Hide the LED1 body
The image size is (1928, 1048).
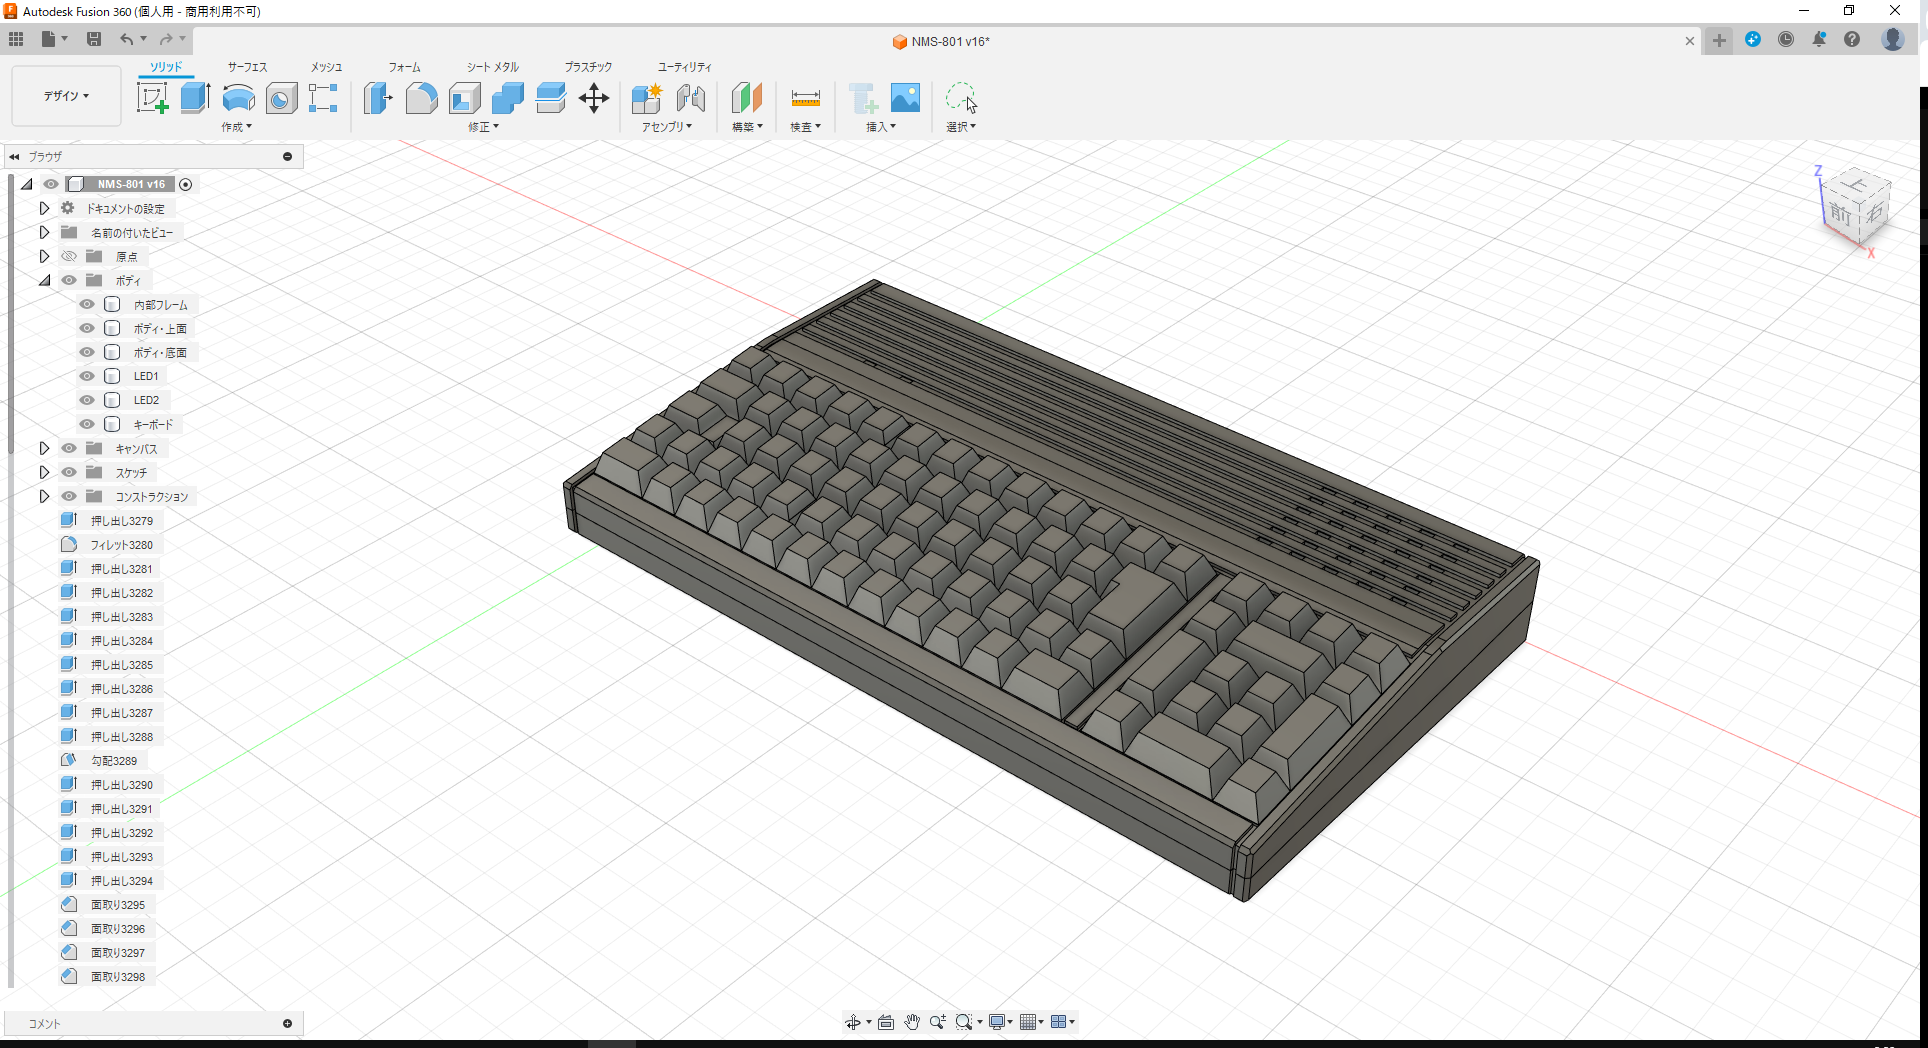pyautogui.click(x=87, y=375)
